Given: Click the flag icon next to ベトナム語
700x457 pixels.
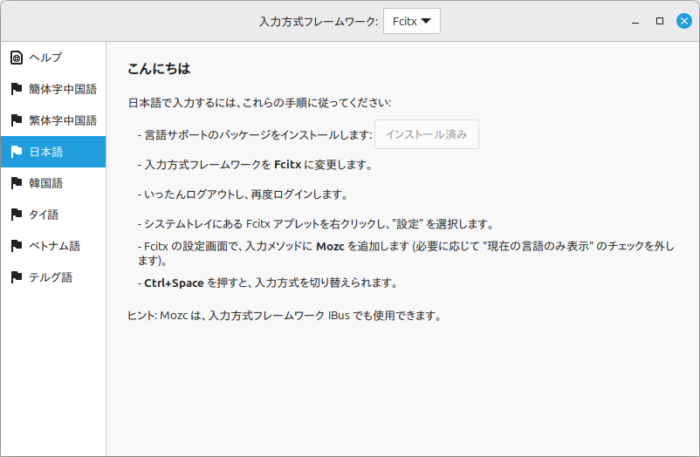Looking at the screenshot, I should [x=16, y=245].
